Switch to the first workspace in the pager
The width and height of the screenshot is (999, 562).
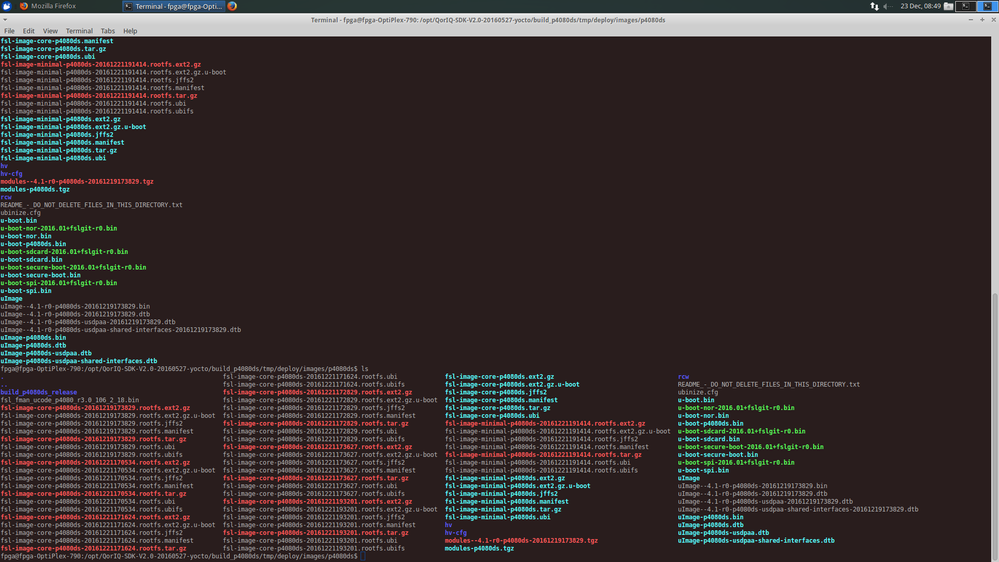coord(966,6)
